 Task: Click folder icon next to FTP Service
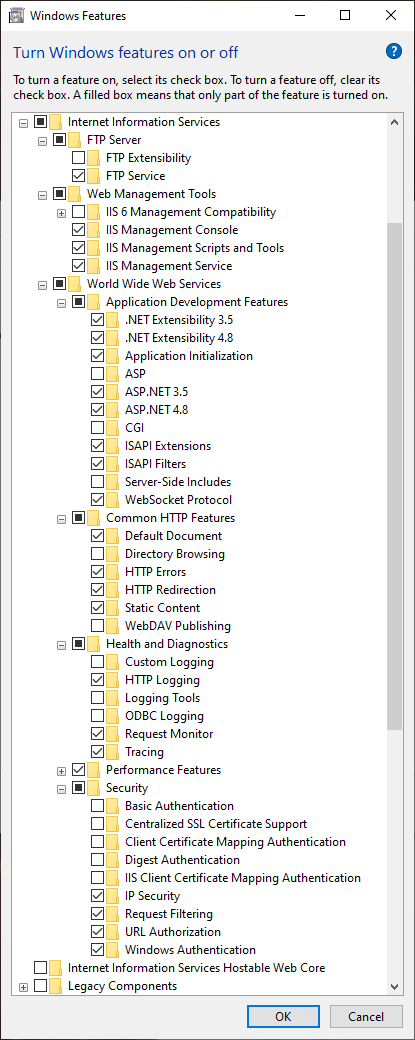click(x=93, y=176)
